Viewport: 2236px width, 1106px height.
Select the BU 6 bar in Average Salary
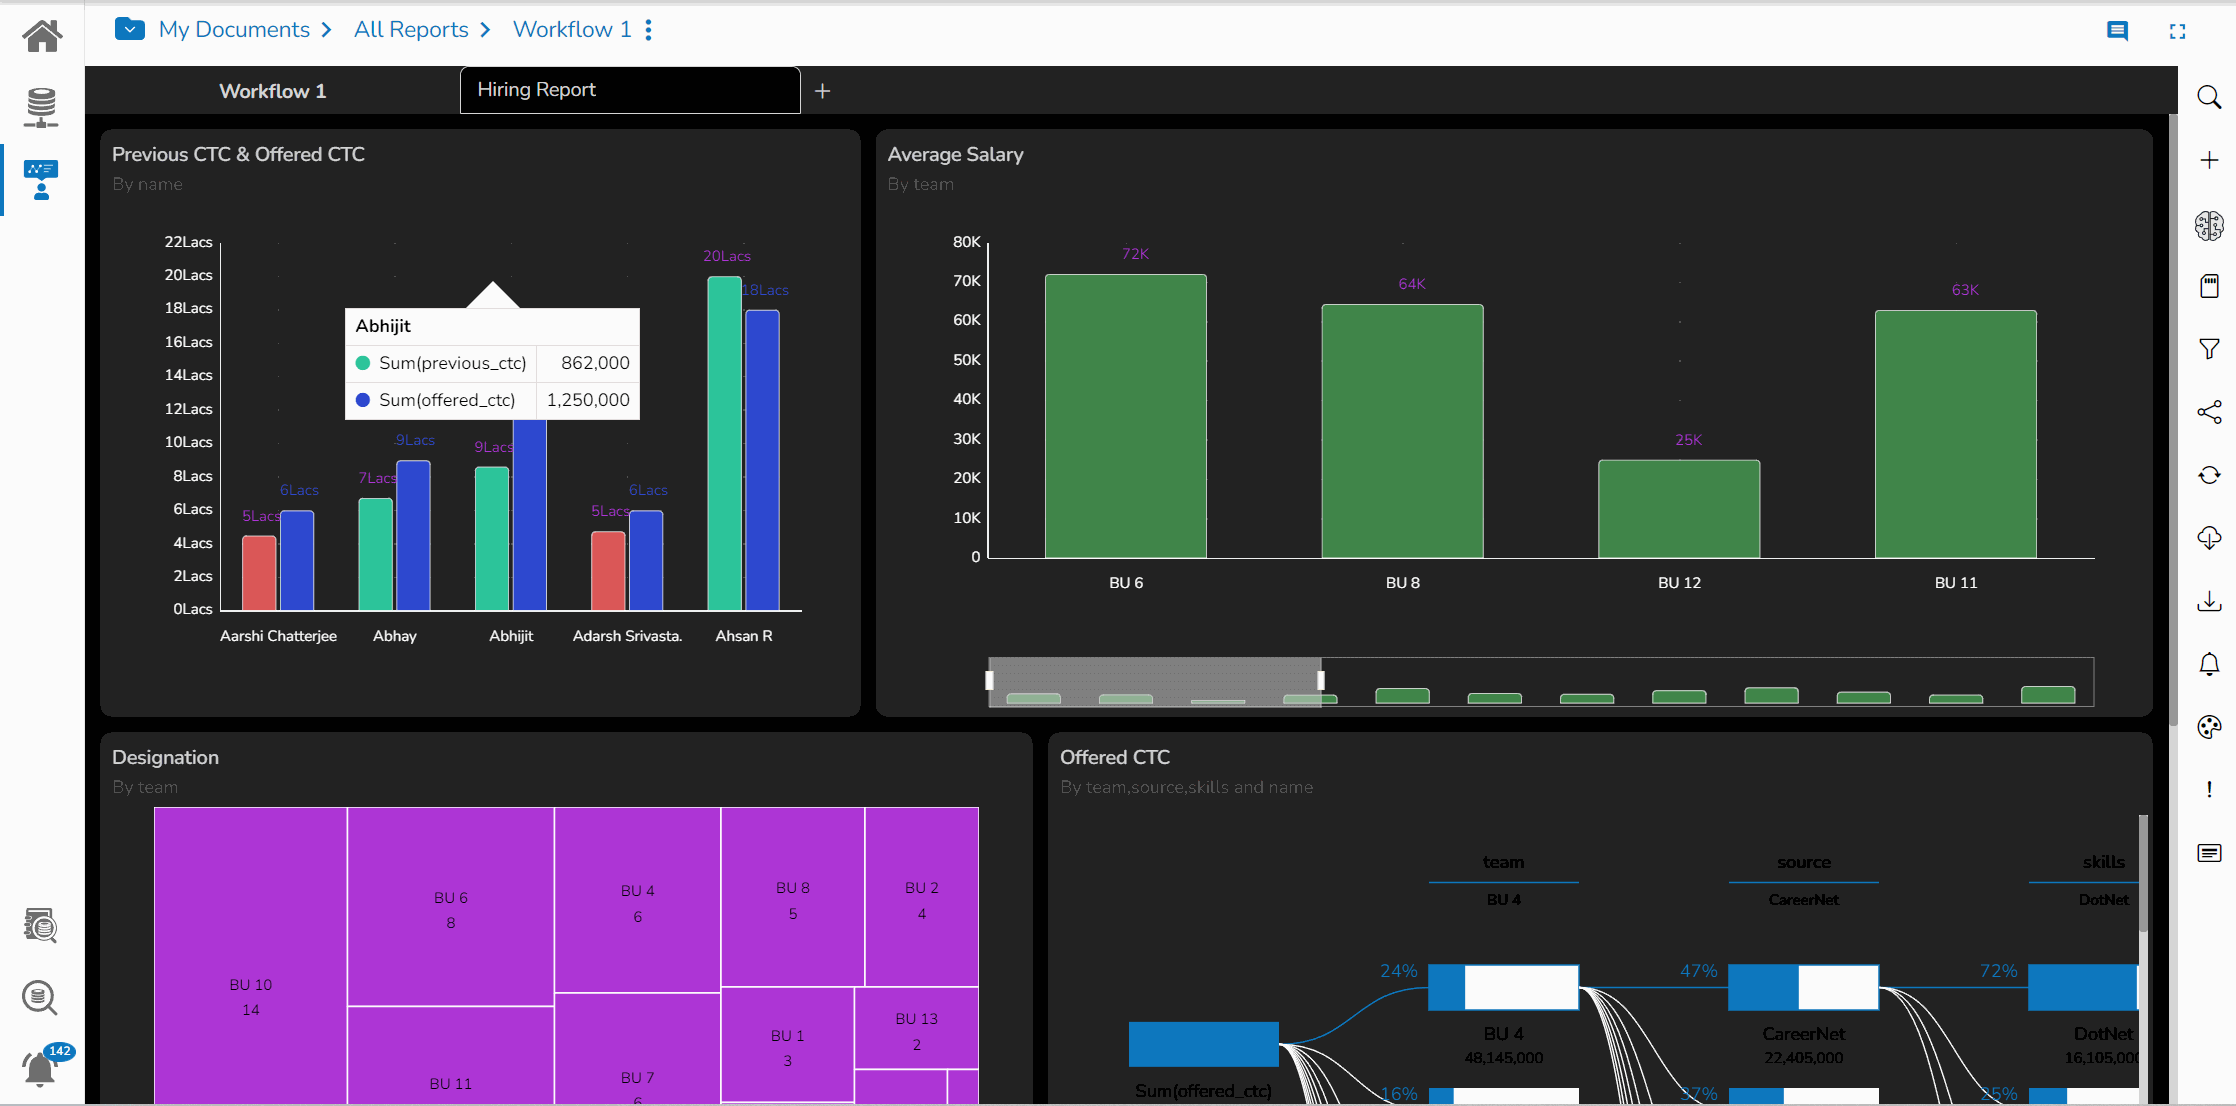click(1126, 416)
